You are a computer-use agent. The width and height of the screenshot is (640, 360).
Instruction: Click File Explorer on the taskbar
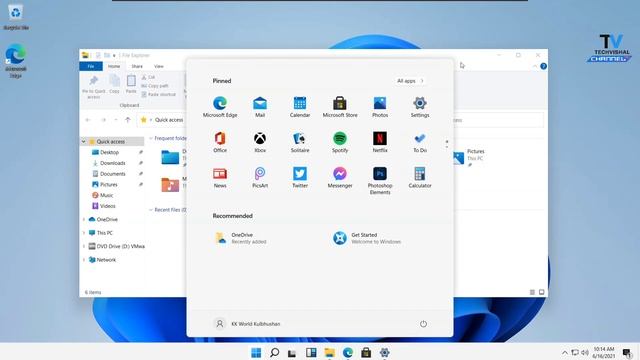pyautogui.click(x=329, y=352)
